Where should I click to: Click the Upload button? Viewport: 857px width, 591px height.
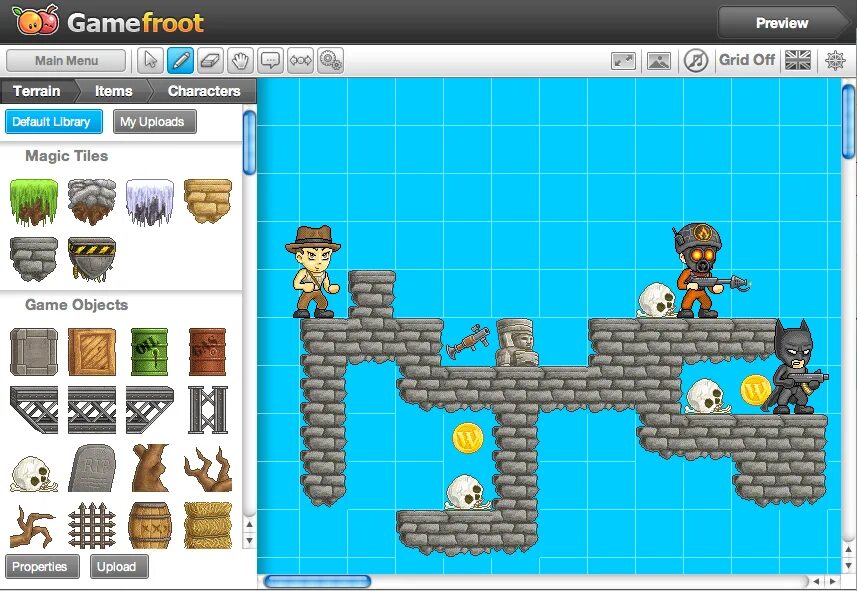(119, 566)
